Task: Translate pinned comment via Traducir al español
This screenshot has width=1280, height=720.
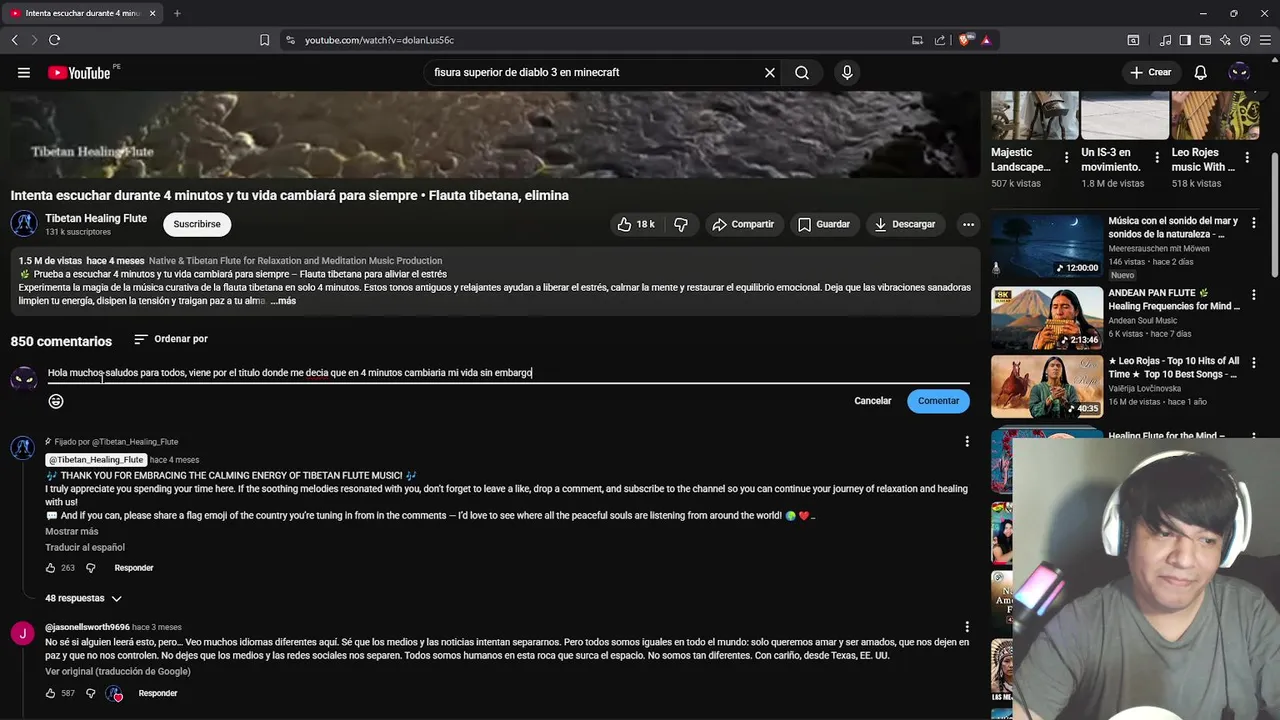Action: tap(85, 547)
